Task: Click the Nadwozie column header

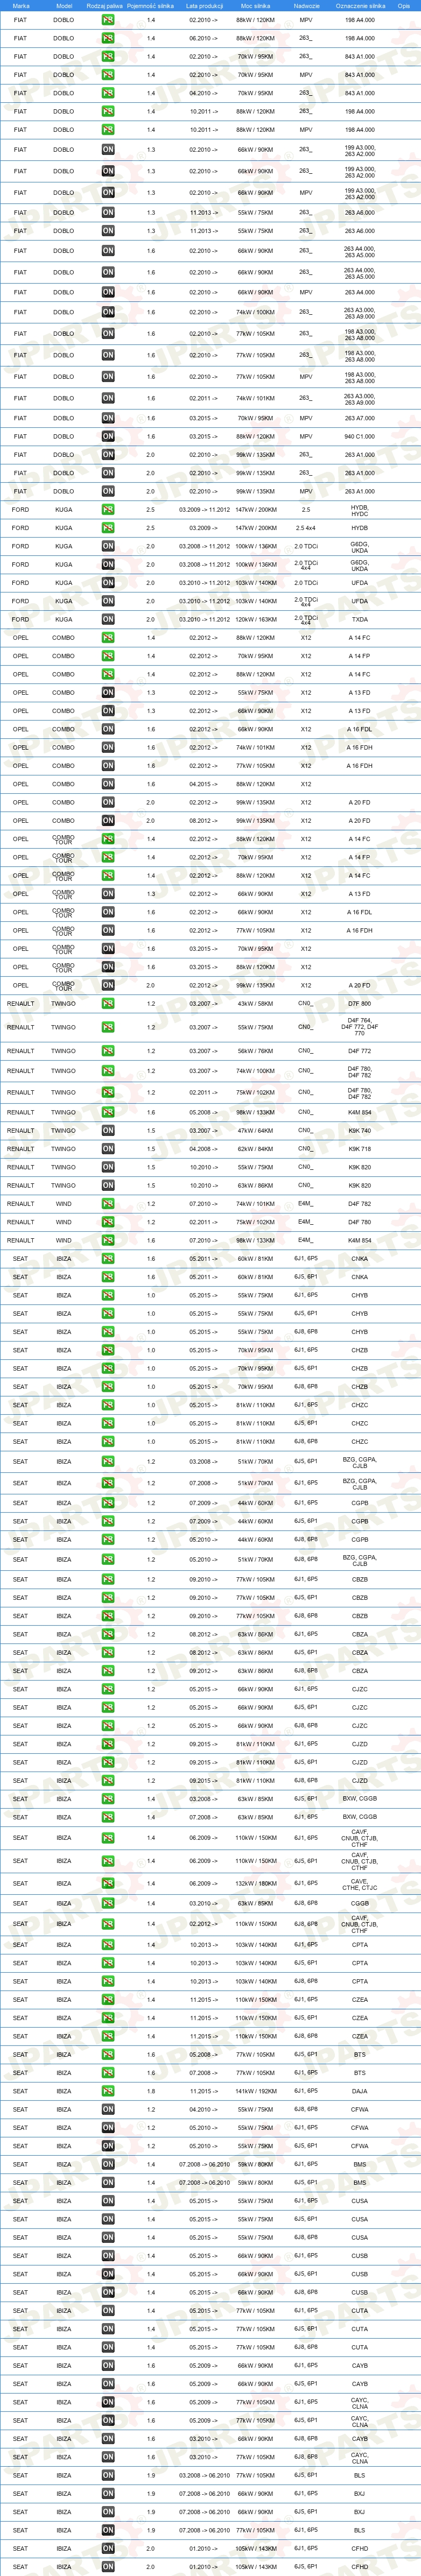Action: [x=307, y=6]
